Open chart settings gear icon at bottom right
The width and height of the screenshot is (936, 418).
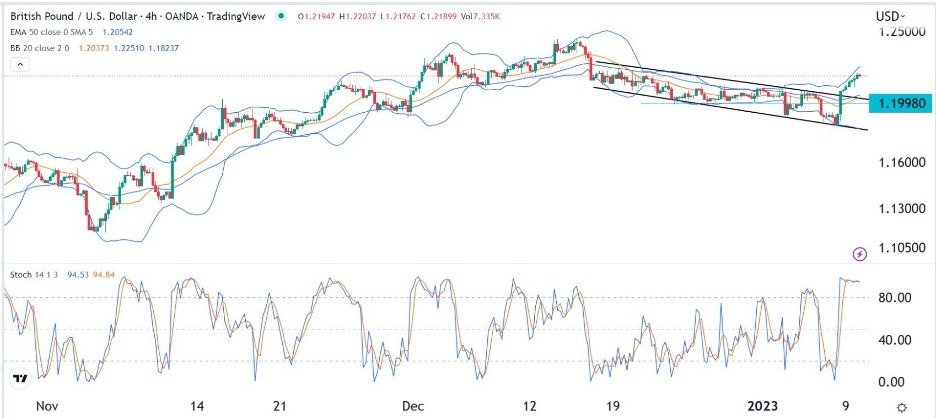(902, 406)
